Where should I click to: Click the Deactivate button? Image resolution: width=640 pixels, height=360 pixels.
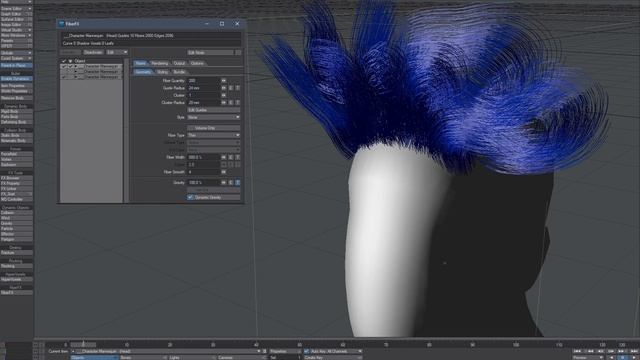(x=93, y=53)
